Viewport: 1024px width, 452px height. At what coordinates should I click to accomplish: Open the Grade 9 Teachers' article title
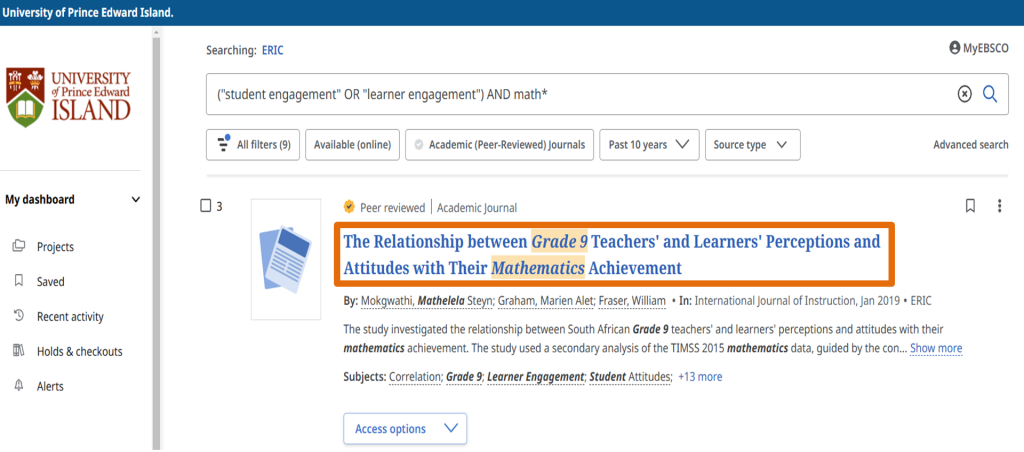pos(611,254)
